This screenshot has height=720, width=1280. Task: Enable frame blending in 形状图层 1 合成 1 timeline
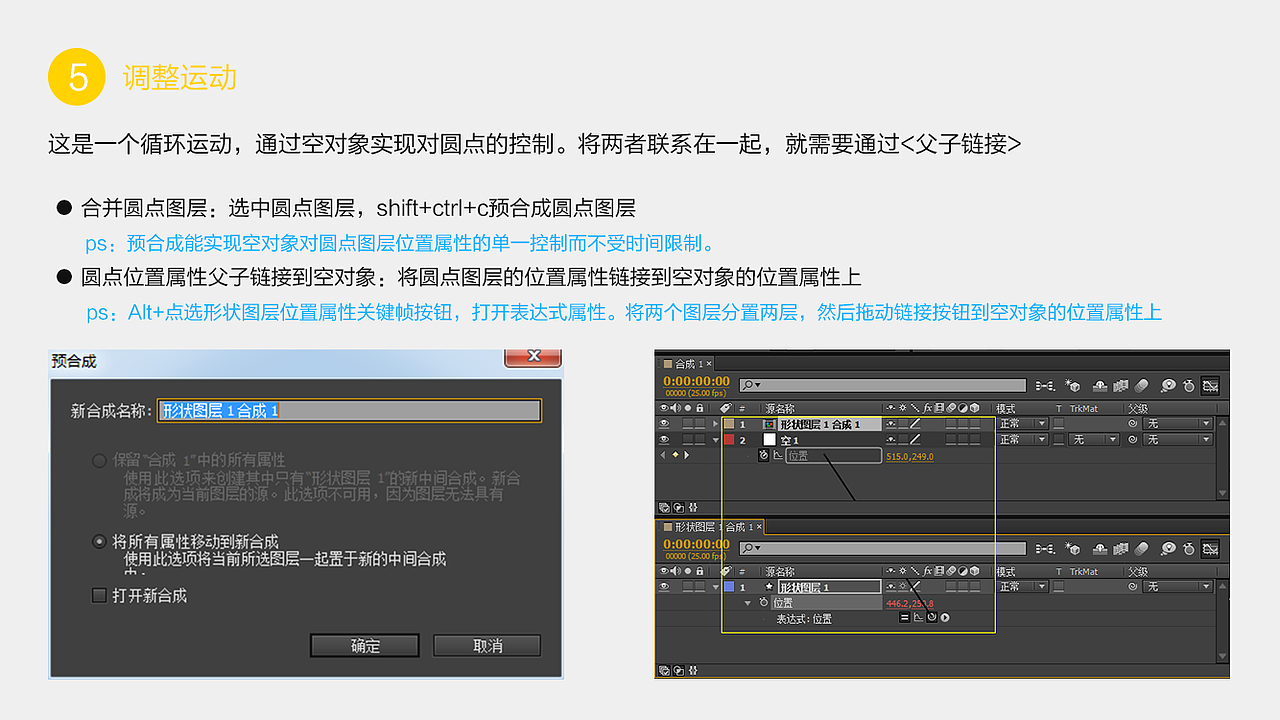click(1121, 549)
